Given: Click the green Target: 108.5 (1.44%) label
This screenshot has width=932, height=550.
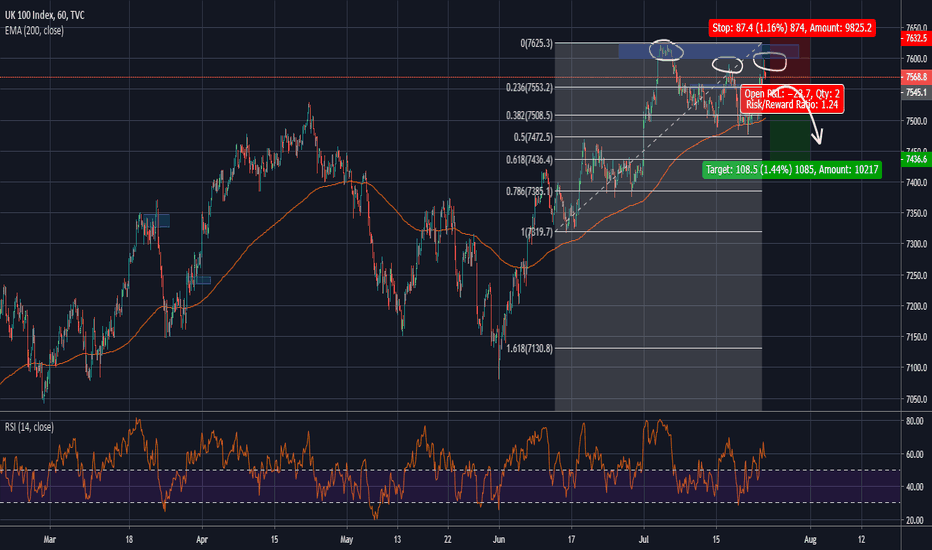Looking at the screenshot, I should point(792,169).
